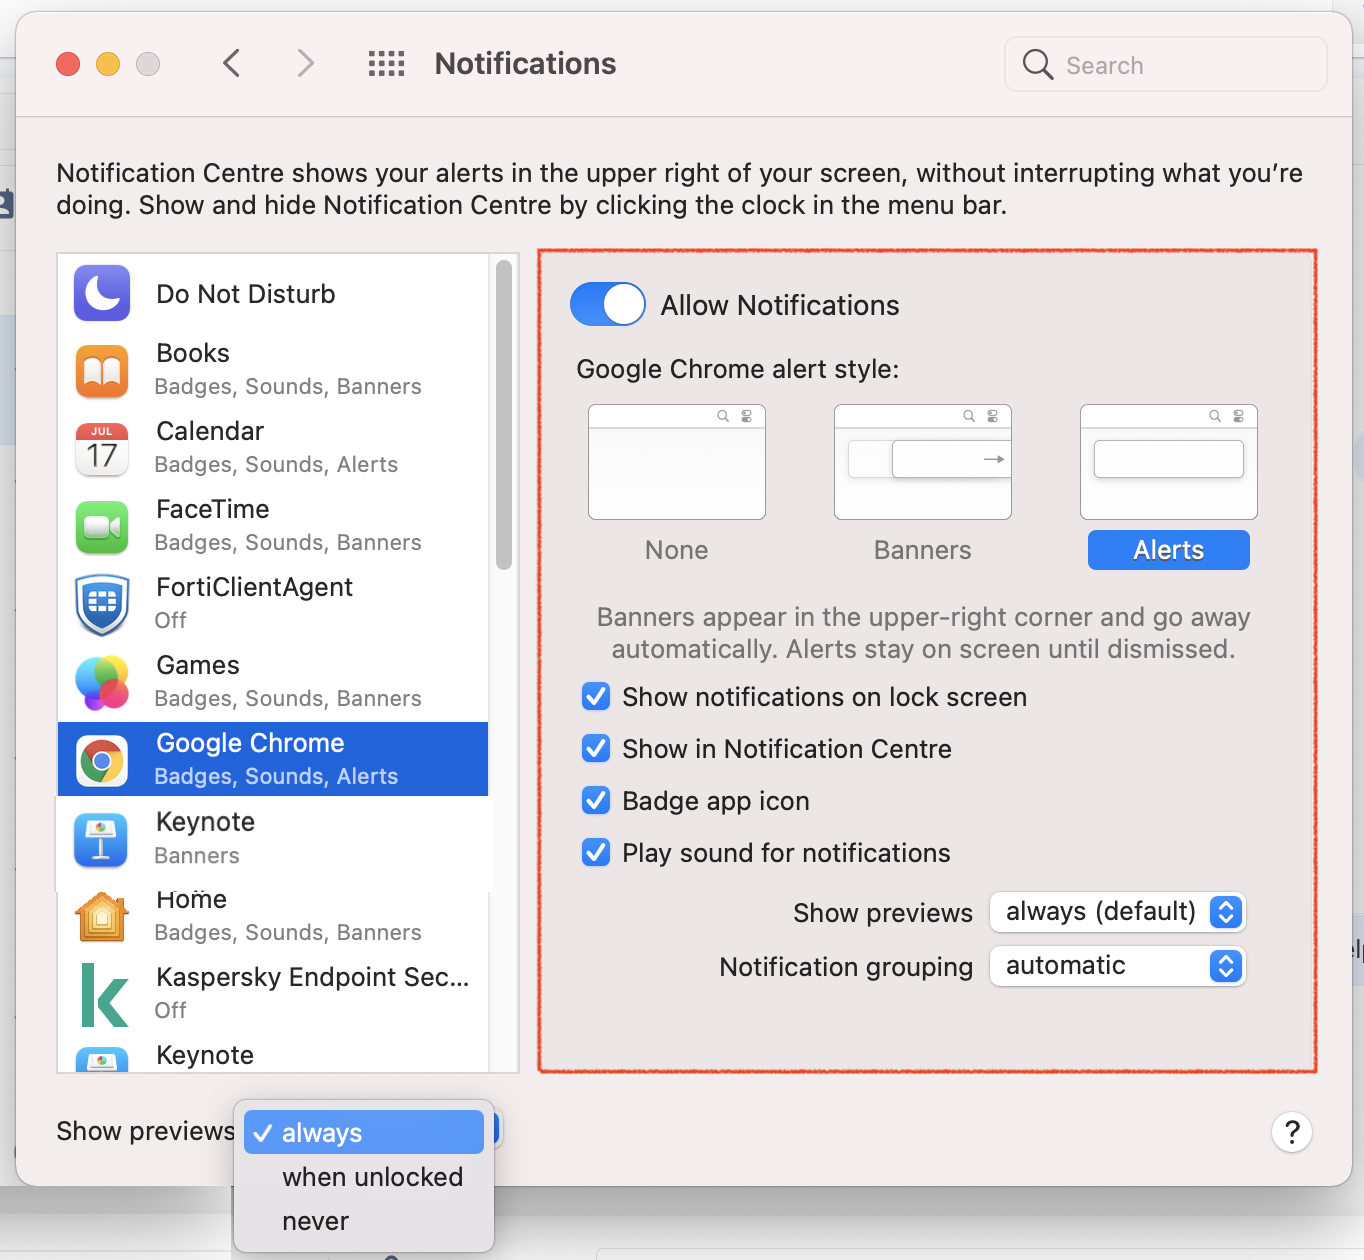Screen dimensions: 1364x1260
Task: Click the app list scrollbar
Action: point(504,415)
